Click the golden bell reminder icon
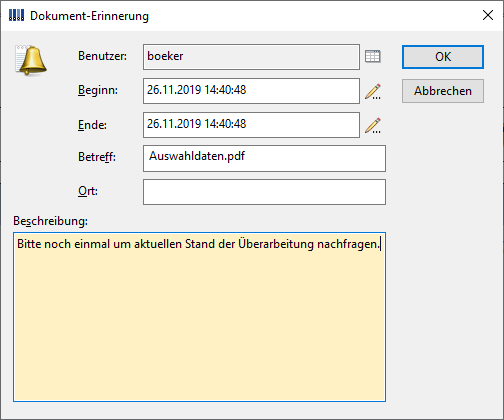This screenshot has height=420, width=504. [x=31, y=60]
